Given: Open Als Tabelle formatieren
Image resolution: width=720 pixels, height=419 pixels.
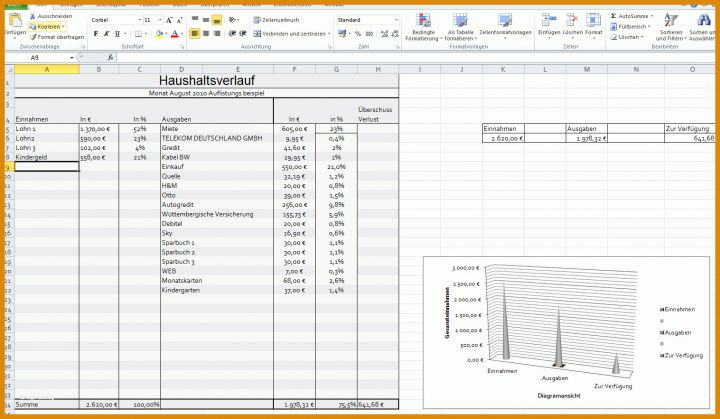Looking at the screenshot, I should coord(461,27).
